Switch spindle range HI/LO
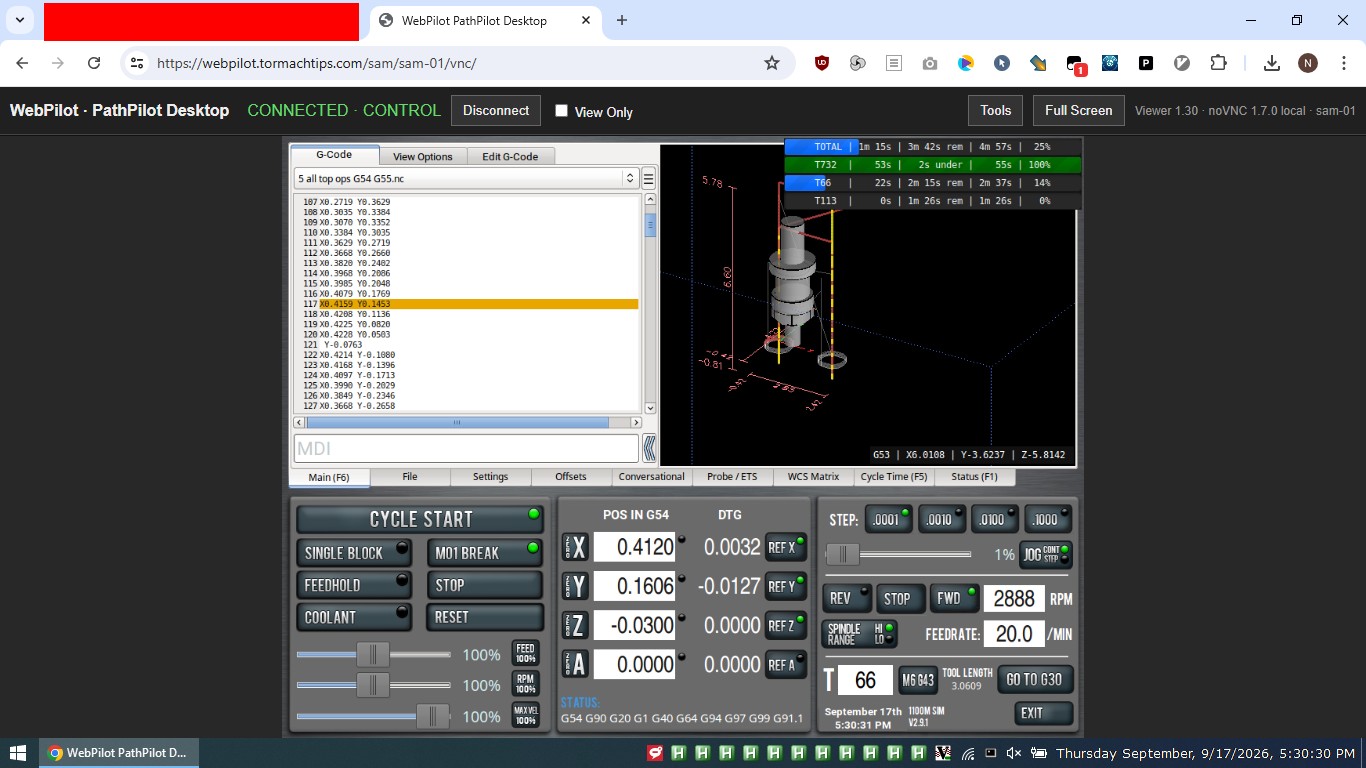 point(860,634)
